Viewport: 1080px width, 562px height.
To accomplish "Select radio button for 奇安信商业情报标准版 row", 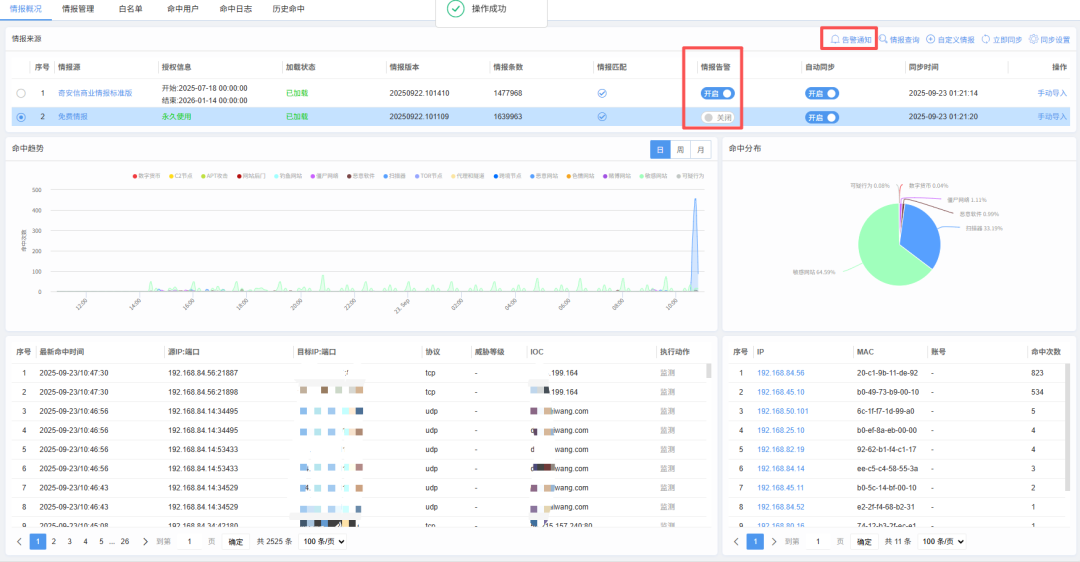I will (x=21, y=93).
